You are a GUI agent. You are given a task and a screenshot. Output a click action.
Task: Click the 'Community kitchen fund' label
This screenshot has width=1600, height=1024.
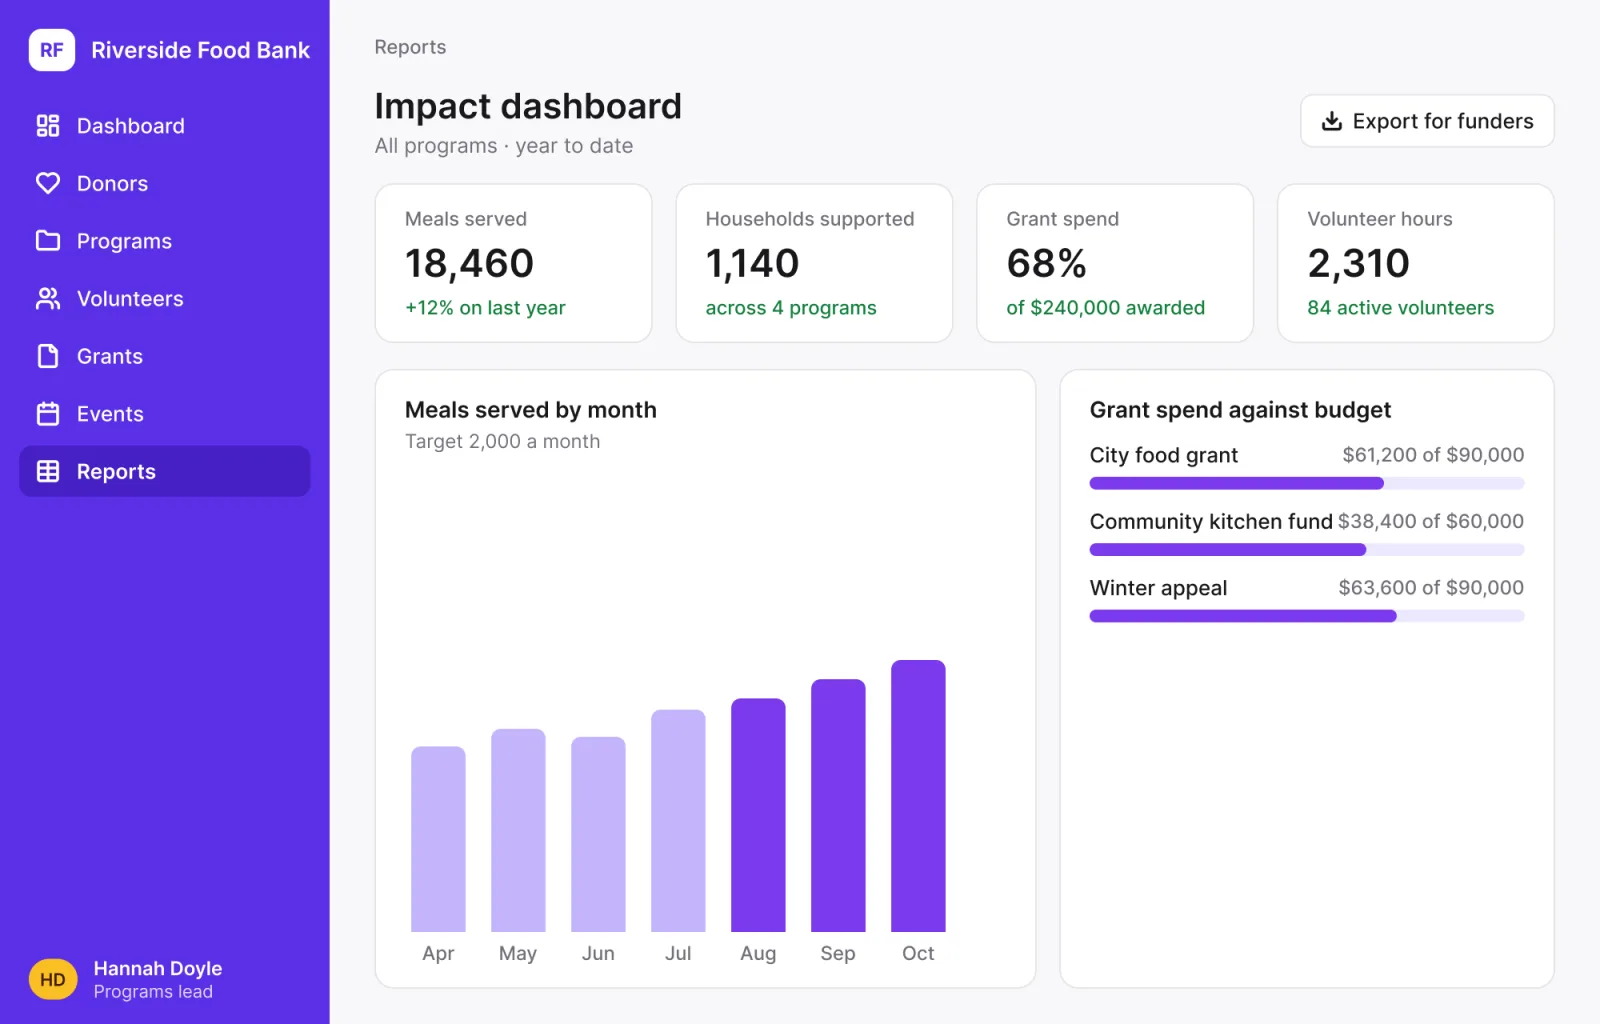tap(1211, 521)
